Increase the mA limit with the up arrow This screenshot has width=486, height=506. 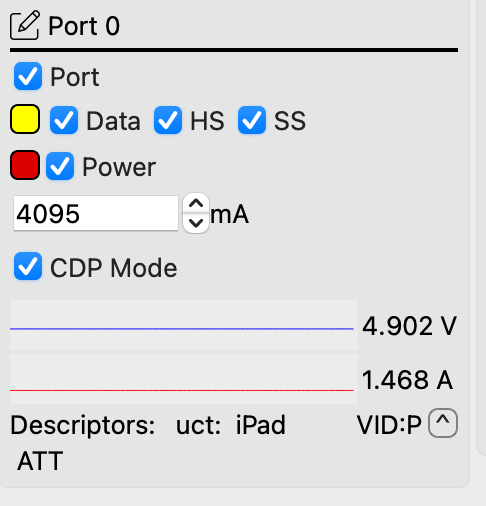196,203
